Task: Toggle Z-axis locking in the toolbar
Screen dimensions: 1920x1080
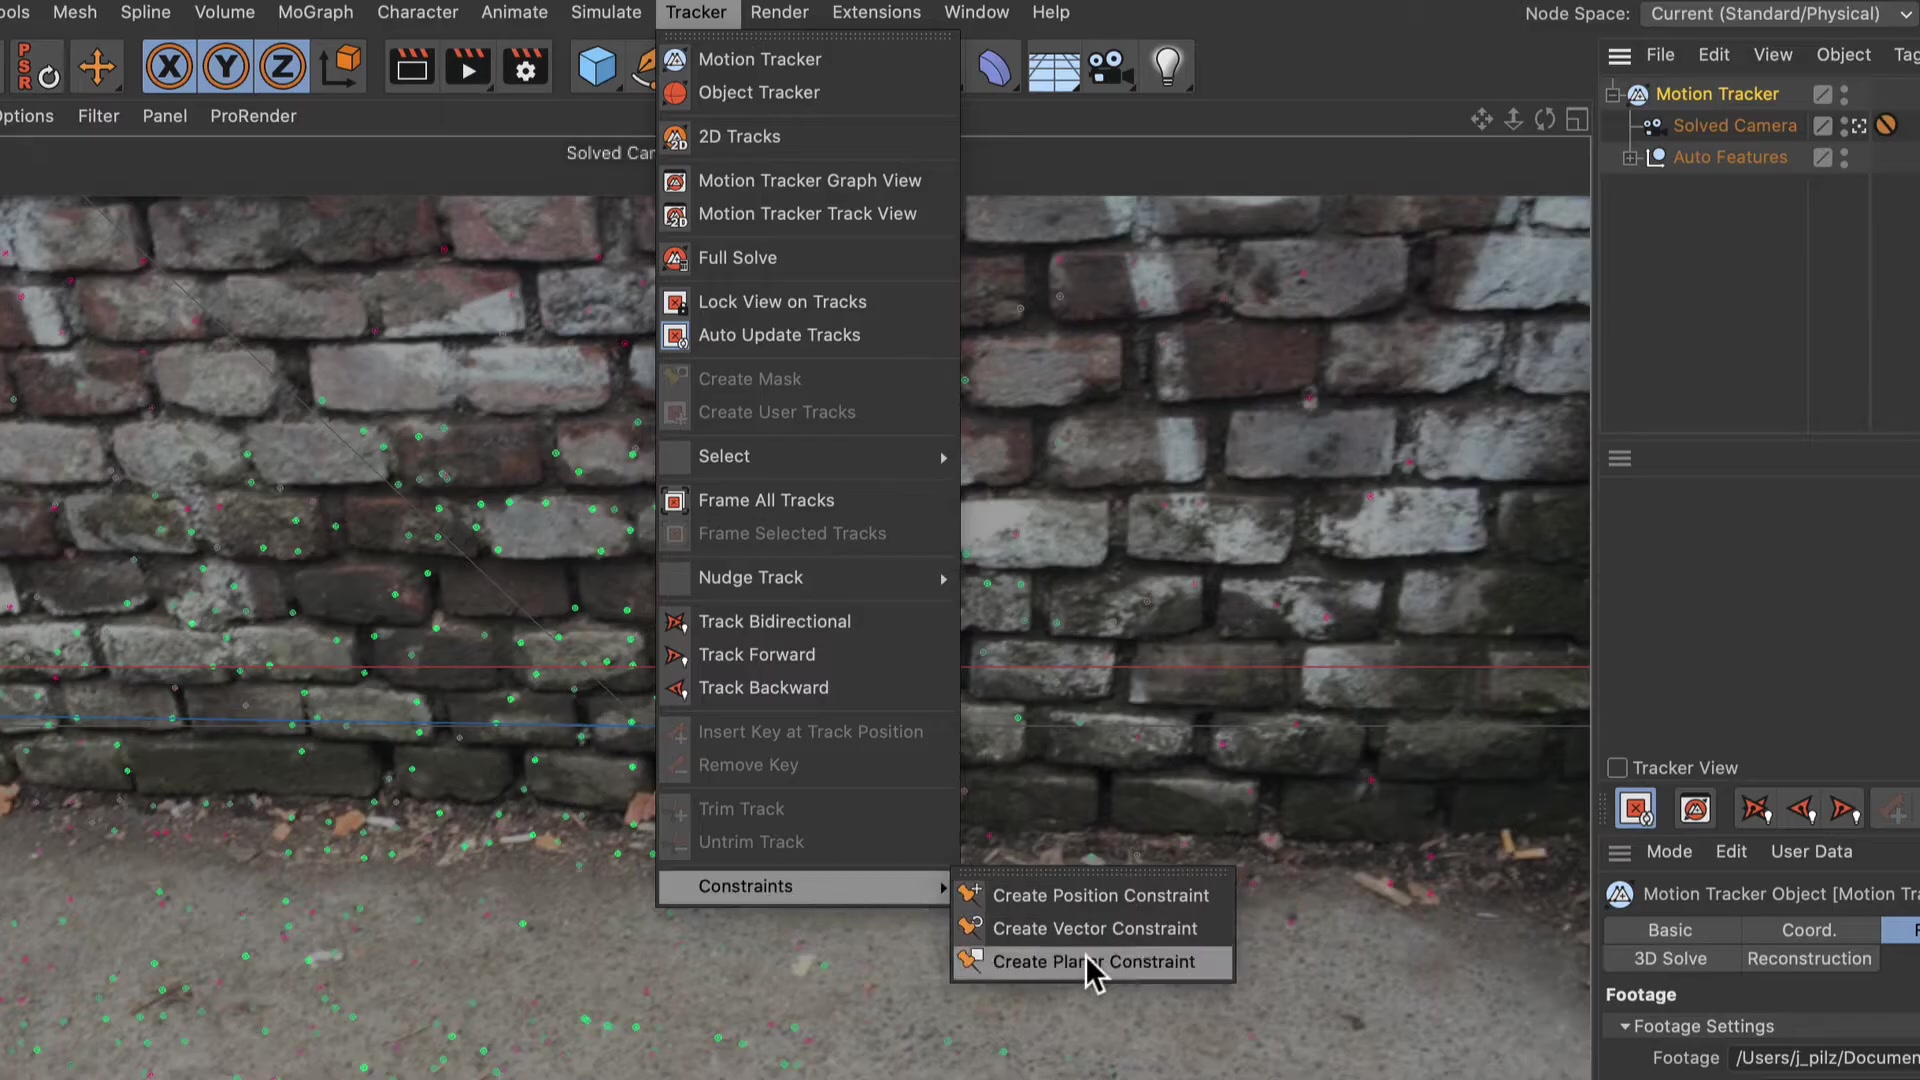Action: click(x=282, y=66)
